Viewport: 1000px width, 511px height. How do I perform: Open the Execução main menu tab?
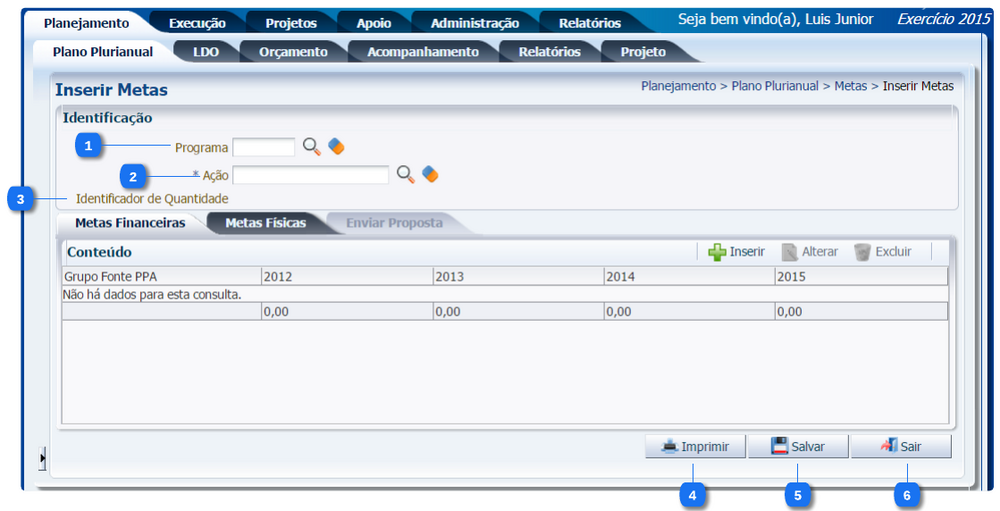coord(197,23)
